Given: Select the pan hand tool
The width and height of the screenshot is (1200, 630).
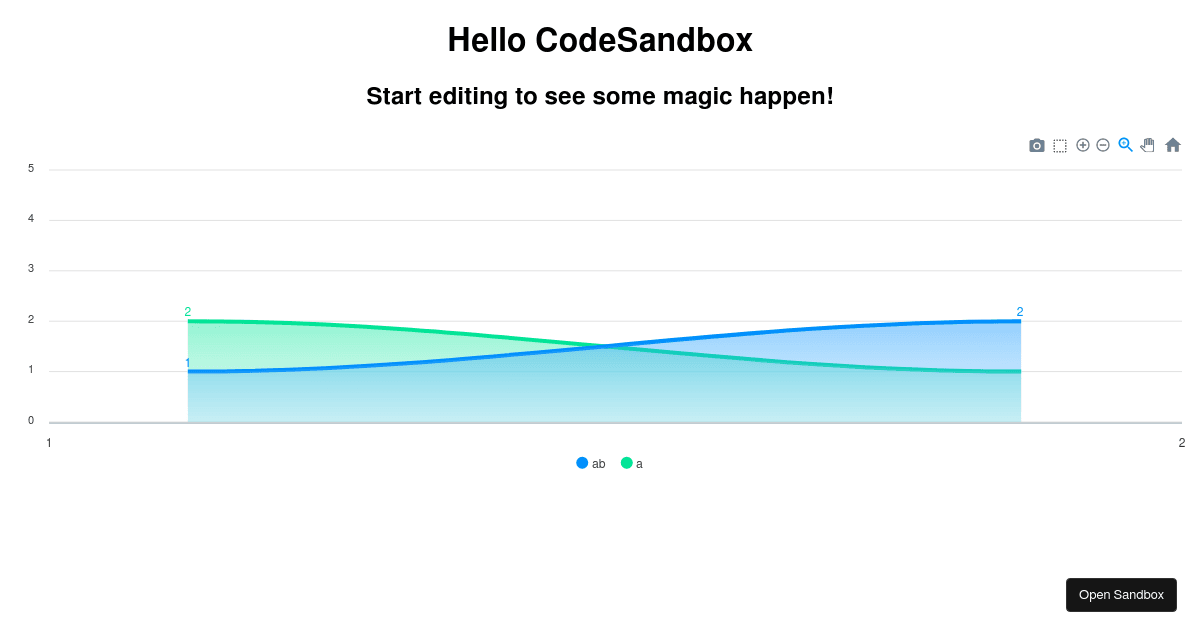Looking at the screenshot, I should (x=1147, y=145).
